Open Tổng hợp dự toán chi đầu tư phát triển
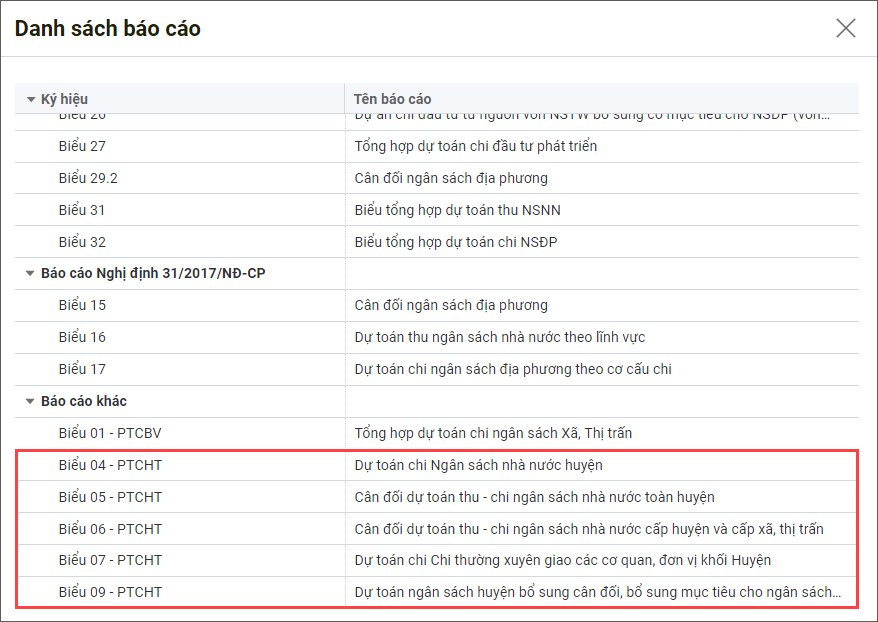The width and height of the screenshot is (878, 622). (475, 146)
